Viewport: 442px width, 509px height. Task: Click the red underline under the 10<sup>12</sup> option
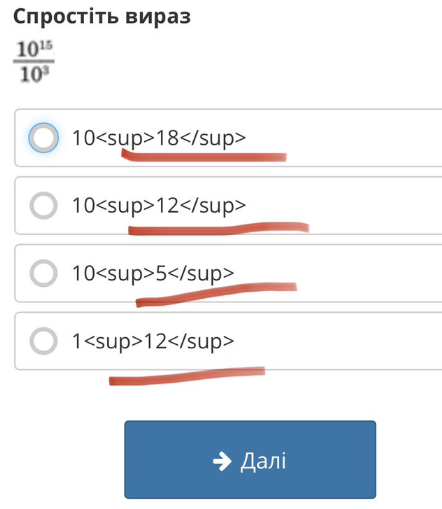218,229
